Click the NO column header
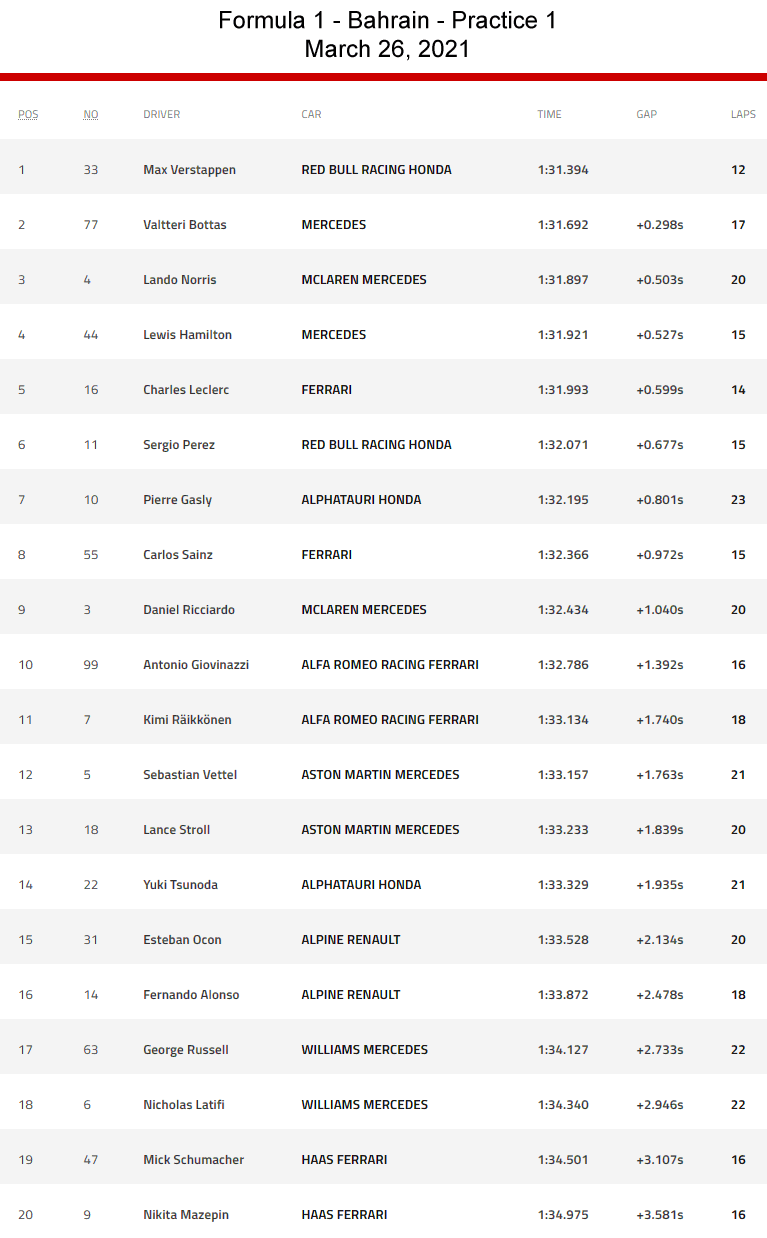 [x=91, y=114]
